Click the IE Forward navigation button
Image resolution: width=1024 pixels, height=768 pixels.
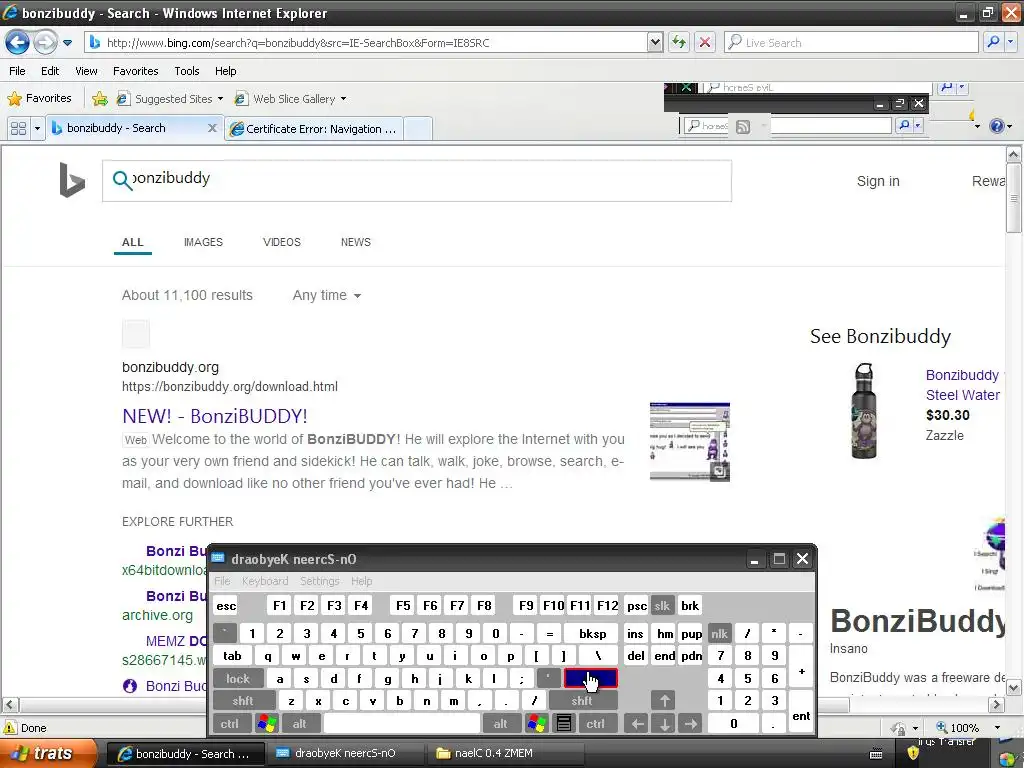pyautogui.click(x=45, y=42)
